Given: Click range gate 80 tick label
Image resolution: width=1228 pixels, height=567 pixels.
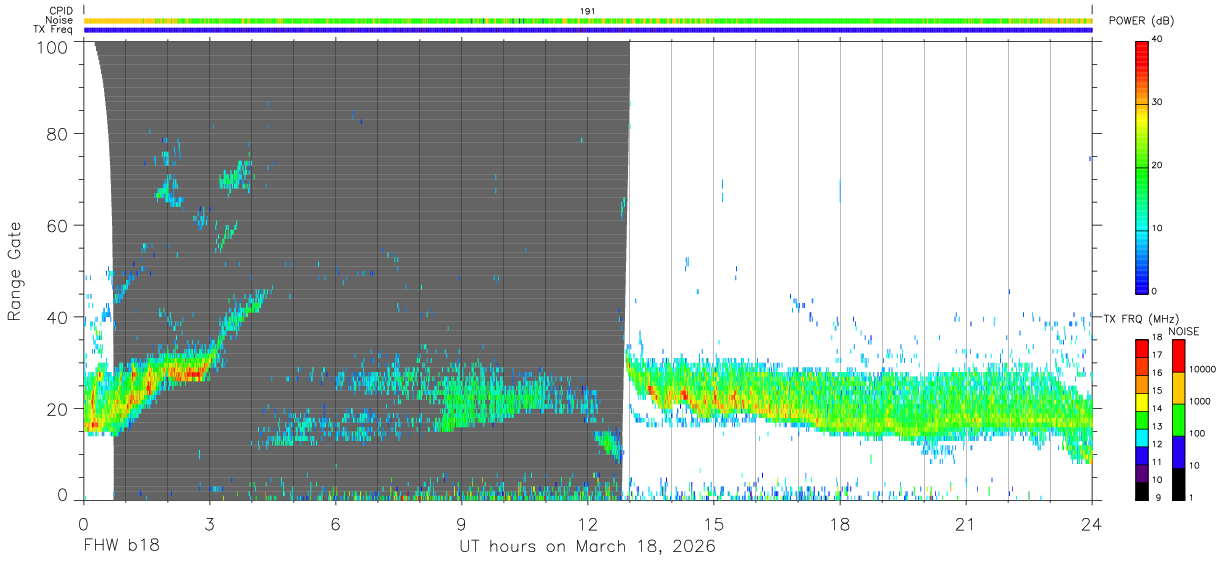Looking at the screenshot, I should click(x=58, y=134).
